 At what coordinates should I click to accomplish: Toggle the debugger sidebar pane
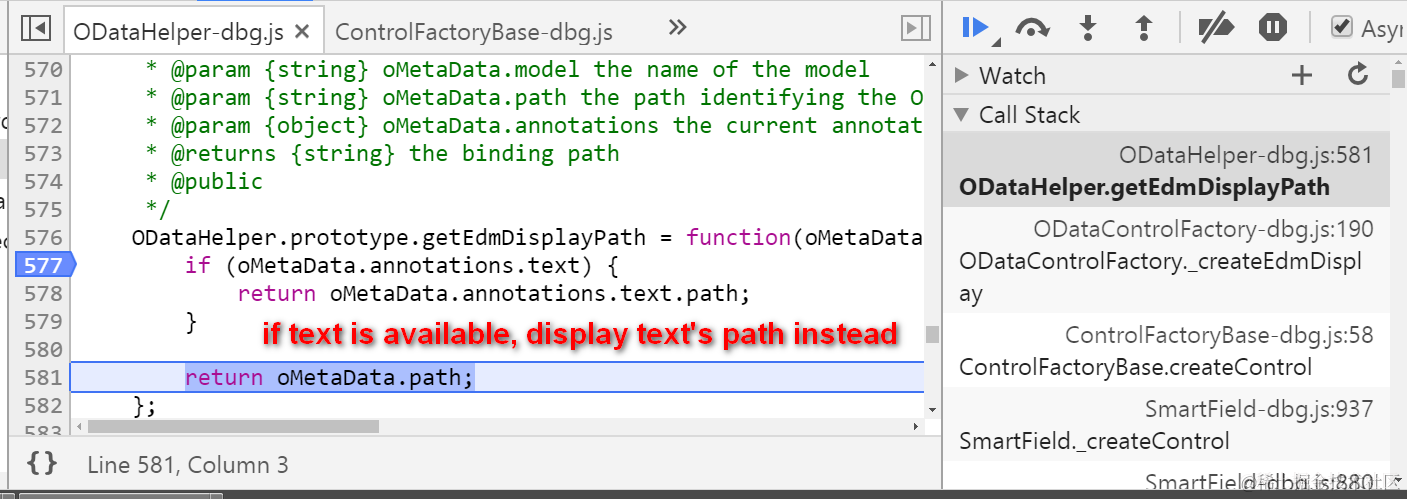point(915,28)
